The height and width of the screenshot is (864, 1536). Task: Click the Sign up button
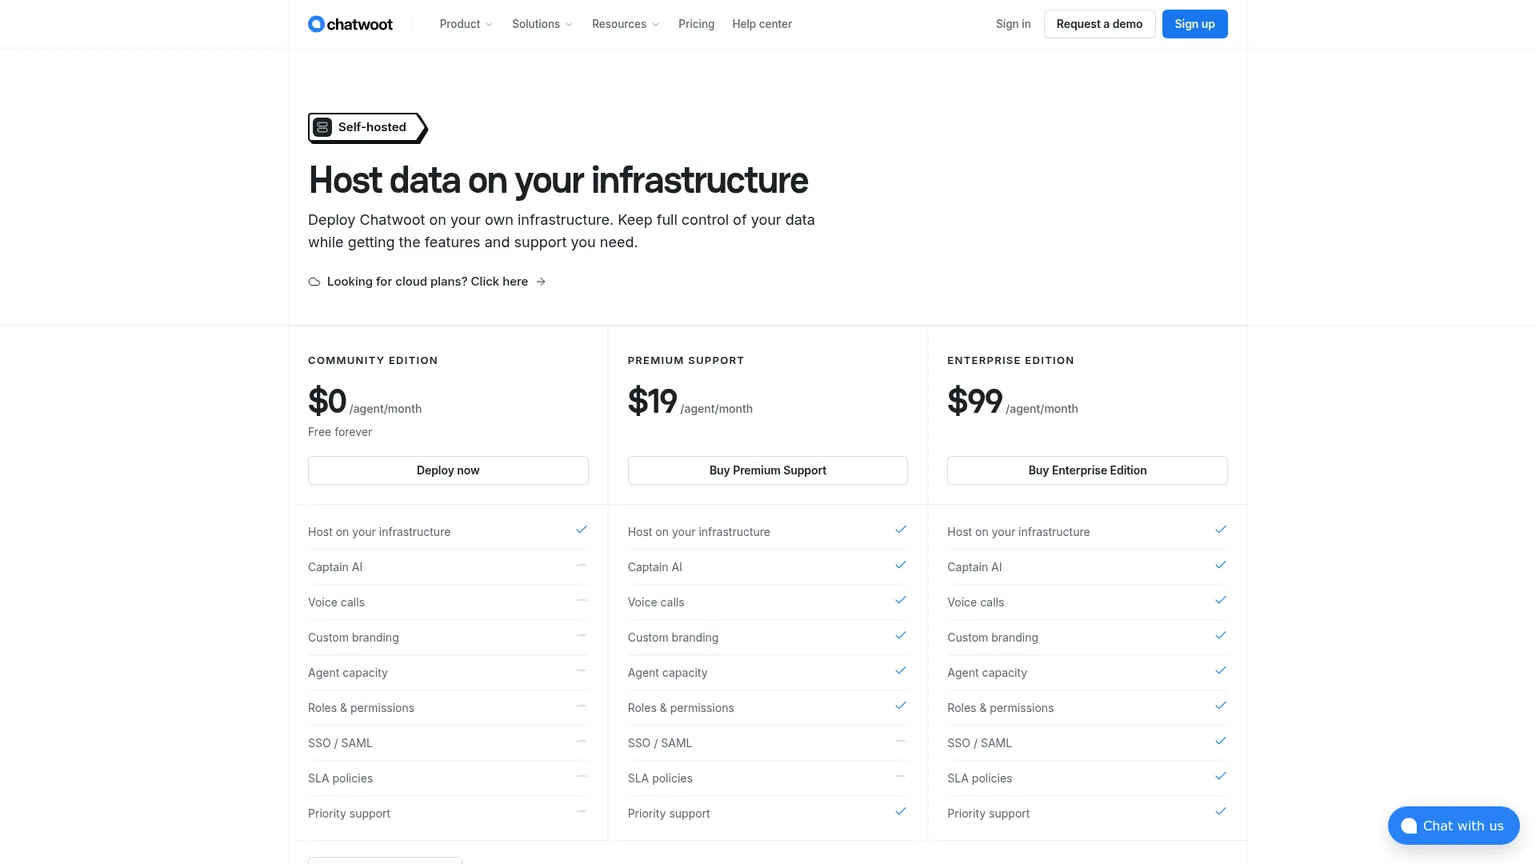(1194, 24)
